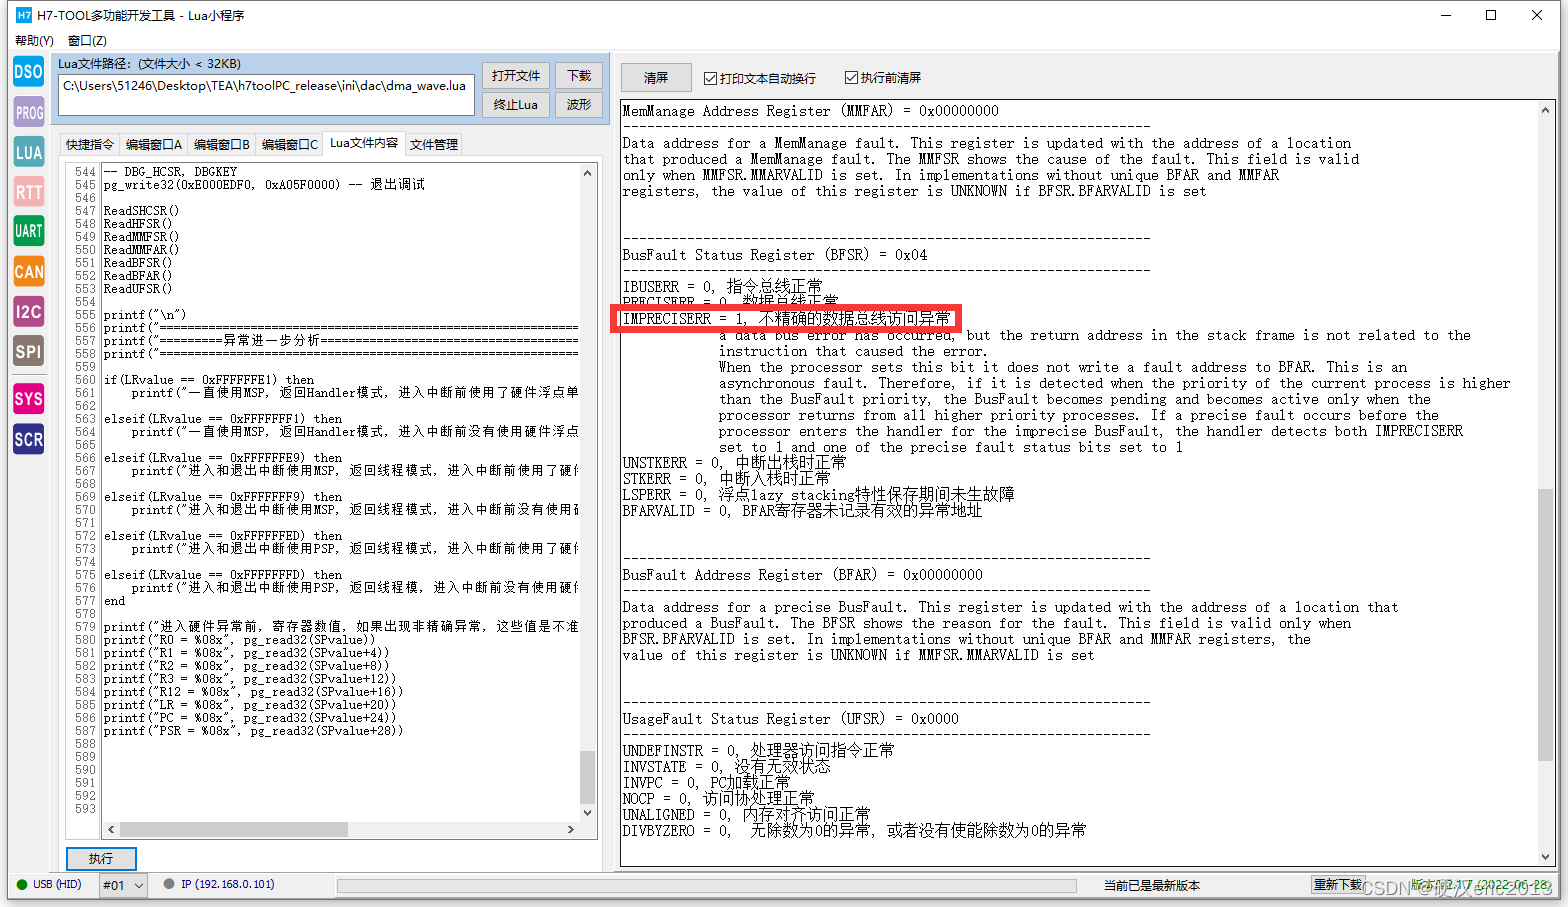Click the Lua code horizontal scrollbar thumb

pos(234,829)
